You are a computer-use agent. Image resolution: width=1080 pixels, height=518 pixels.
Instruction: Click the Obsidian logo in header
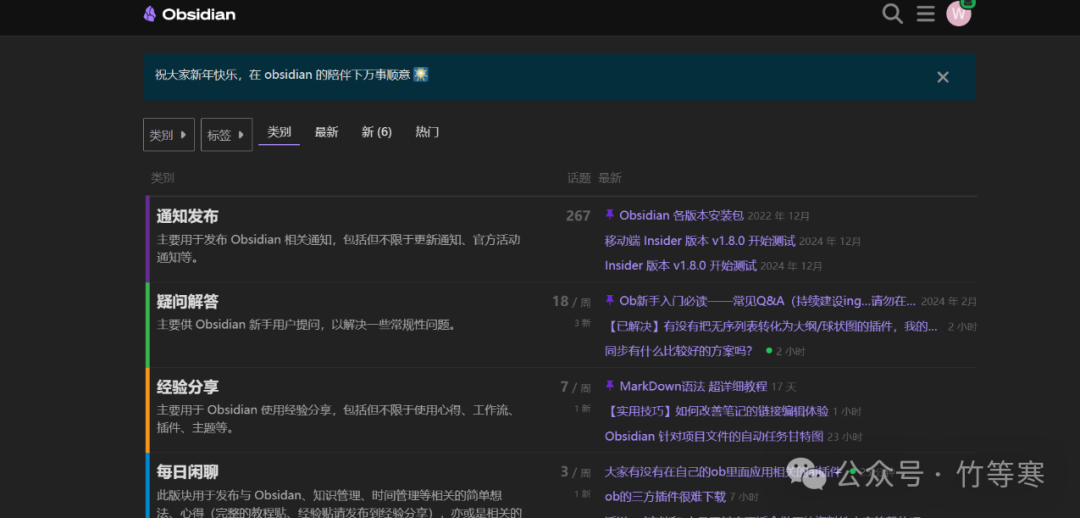[x=189, y=14]
